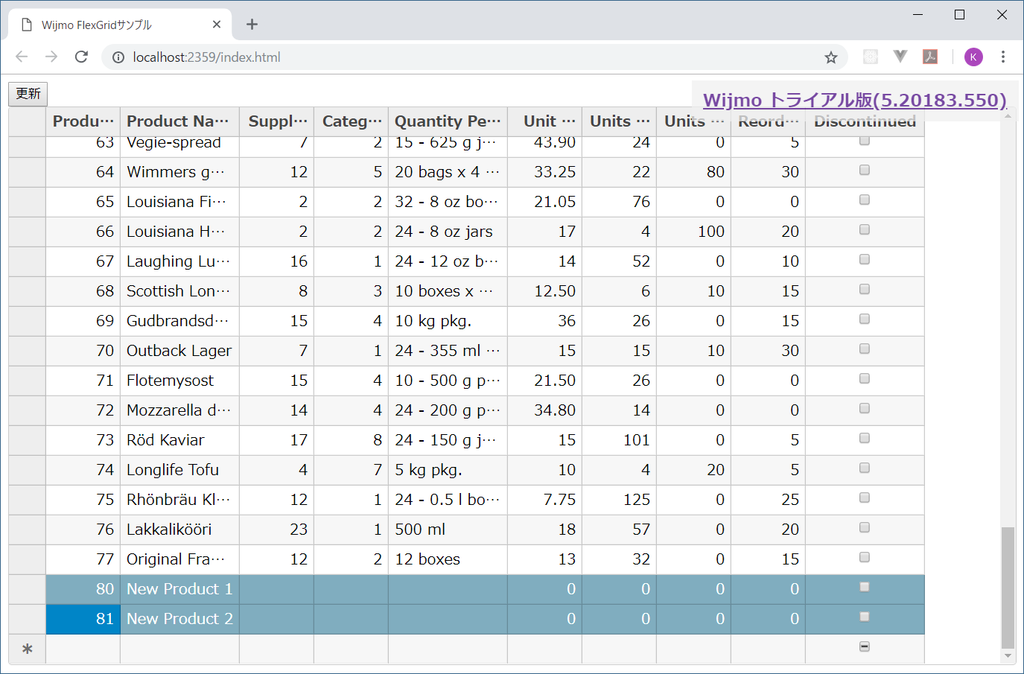Select the '12 boxes' quantity cell
The width and height of the screenshot is (1024, 674).
click(x=448, y=560)
